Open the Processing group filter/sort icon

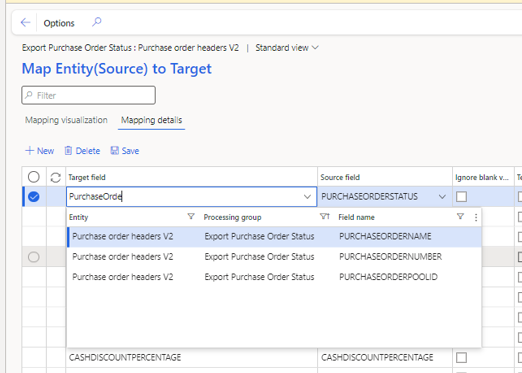click(325, 217)
